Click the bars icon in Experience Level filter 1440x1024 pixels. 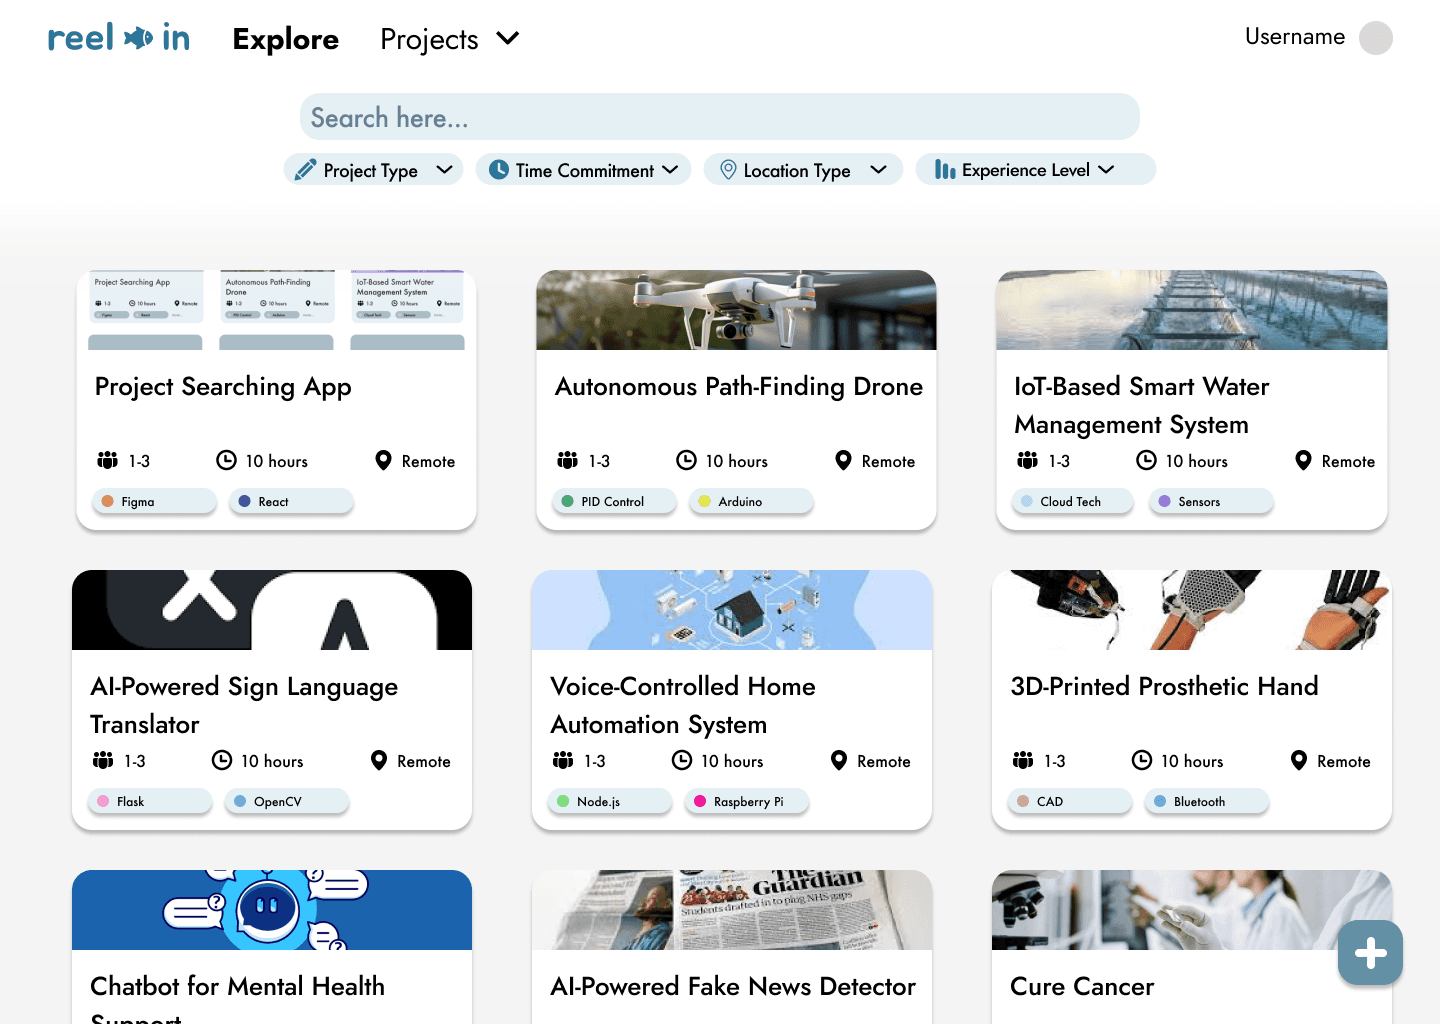click(945, 170)
